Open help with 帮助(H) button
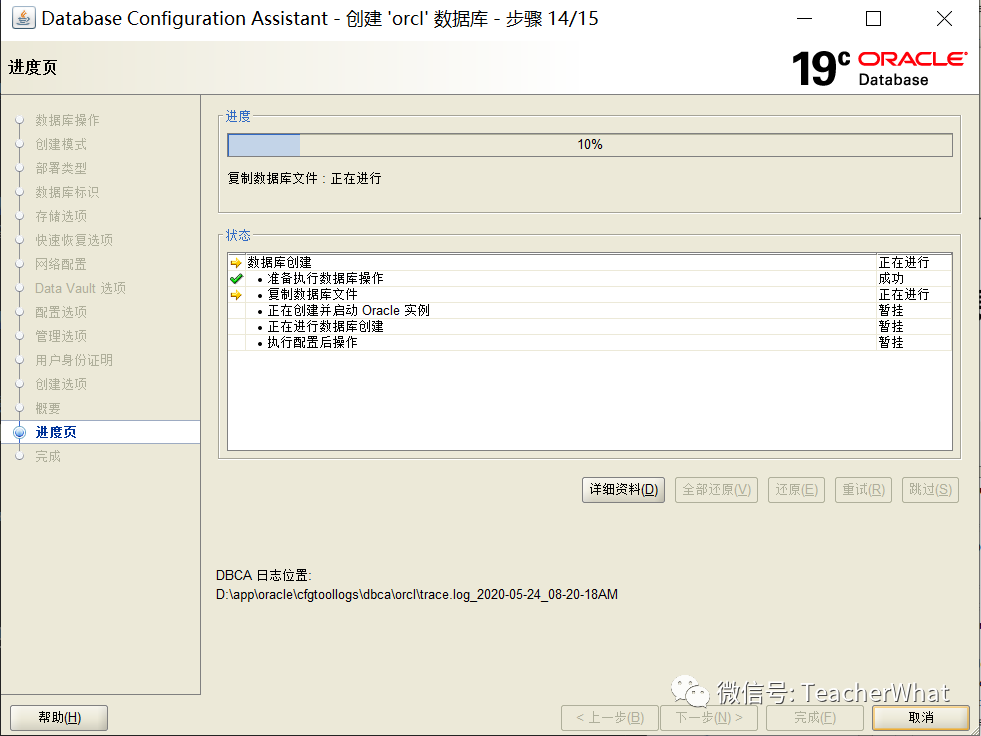981x736 pixels. click(x=59, y=718)
